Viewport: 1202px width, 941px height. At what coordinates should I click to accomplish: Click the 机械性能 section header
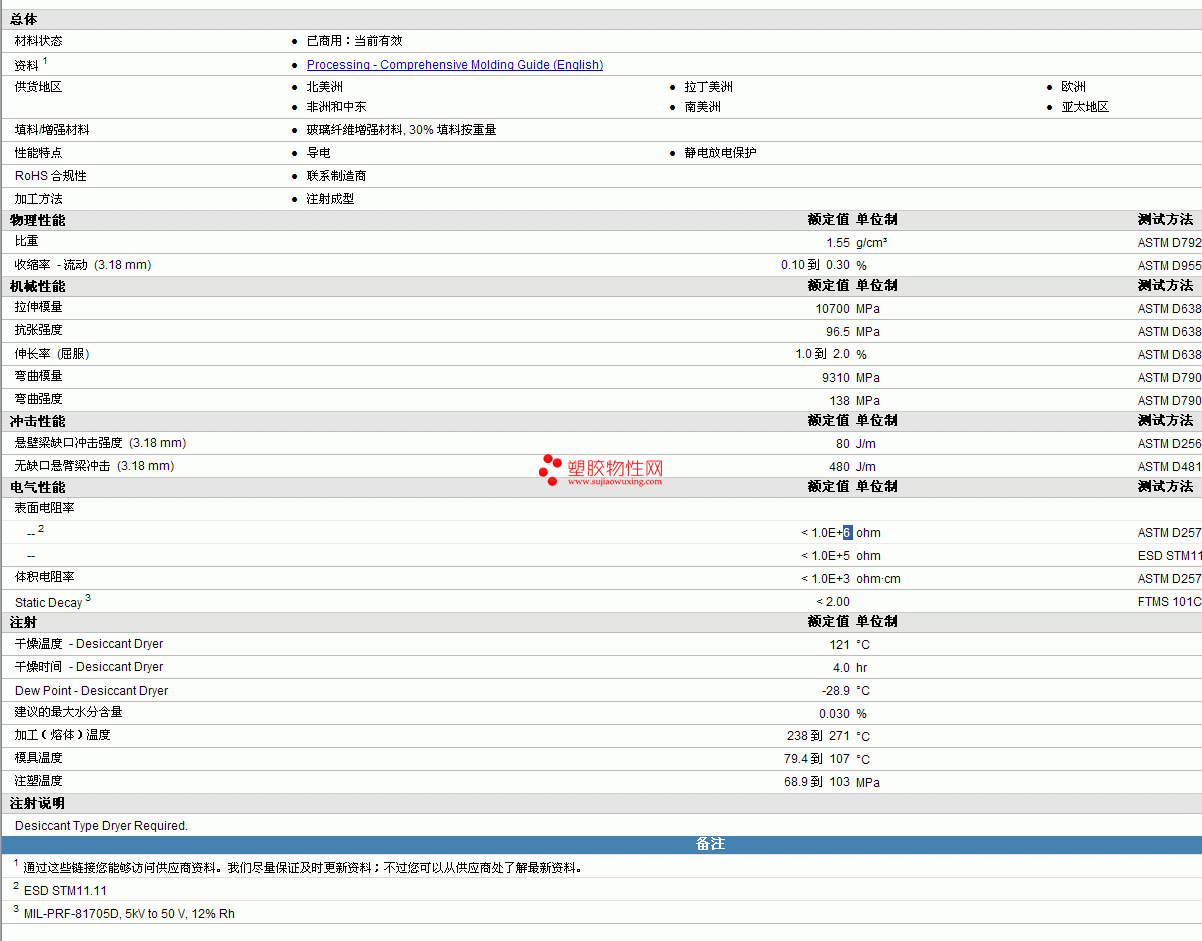tap(38, 286)
